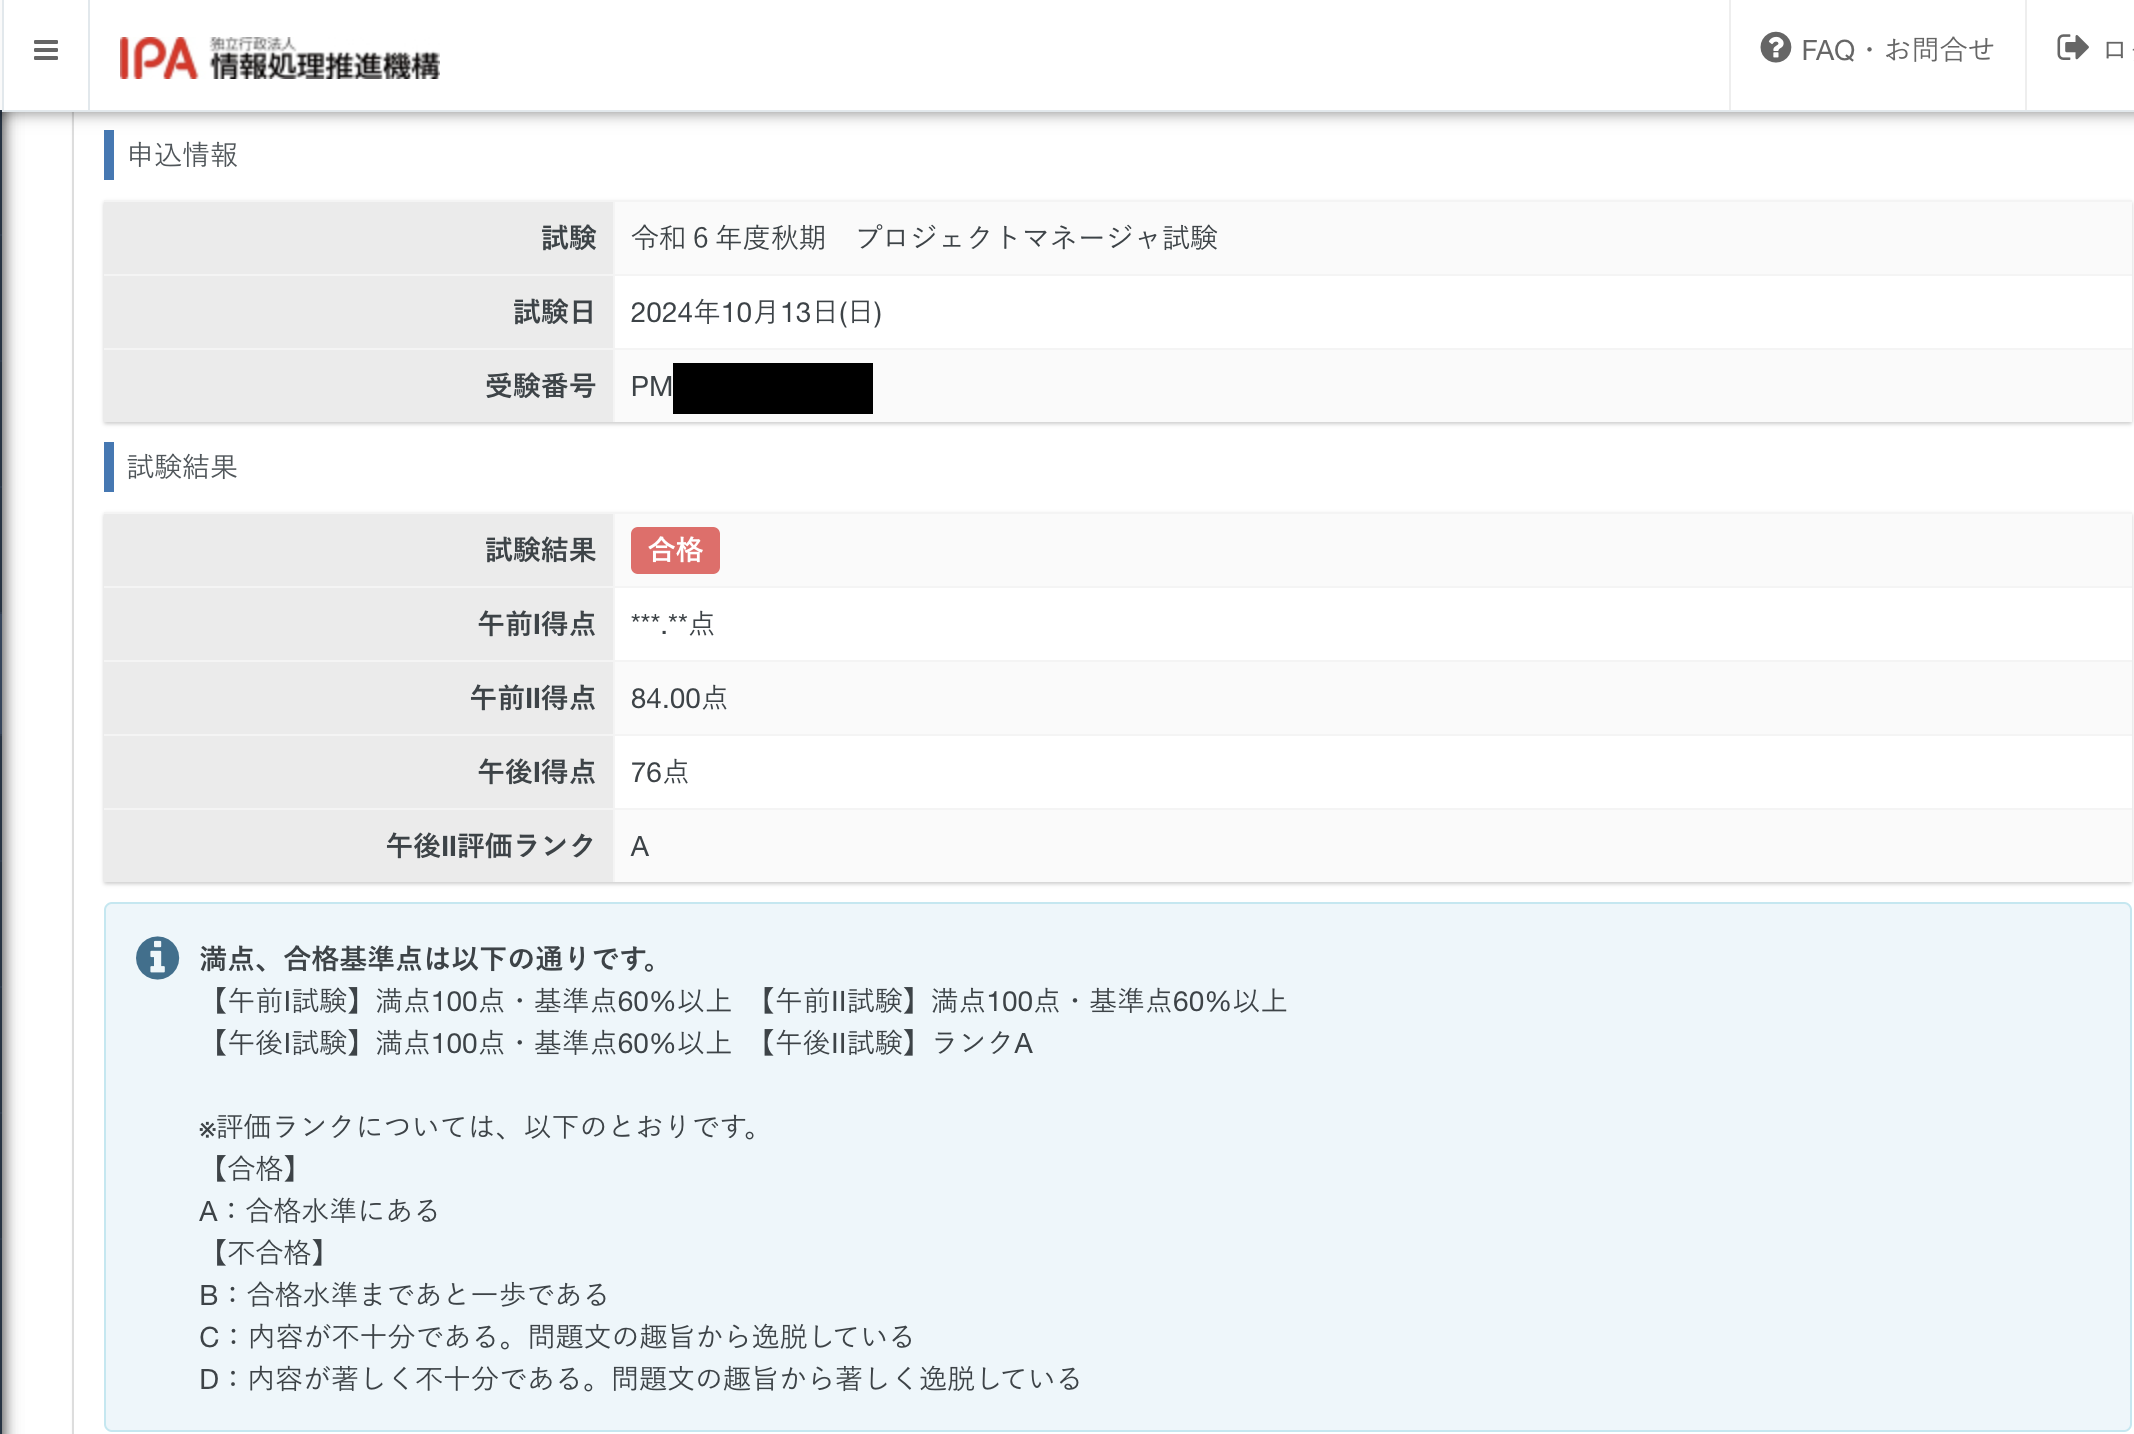Viewport: 2134px width, 1434px height.
Task: Click the blue bar beside 申込情報
Action: (x=107, y=156)
